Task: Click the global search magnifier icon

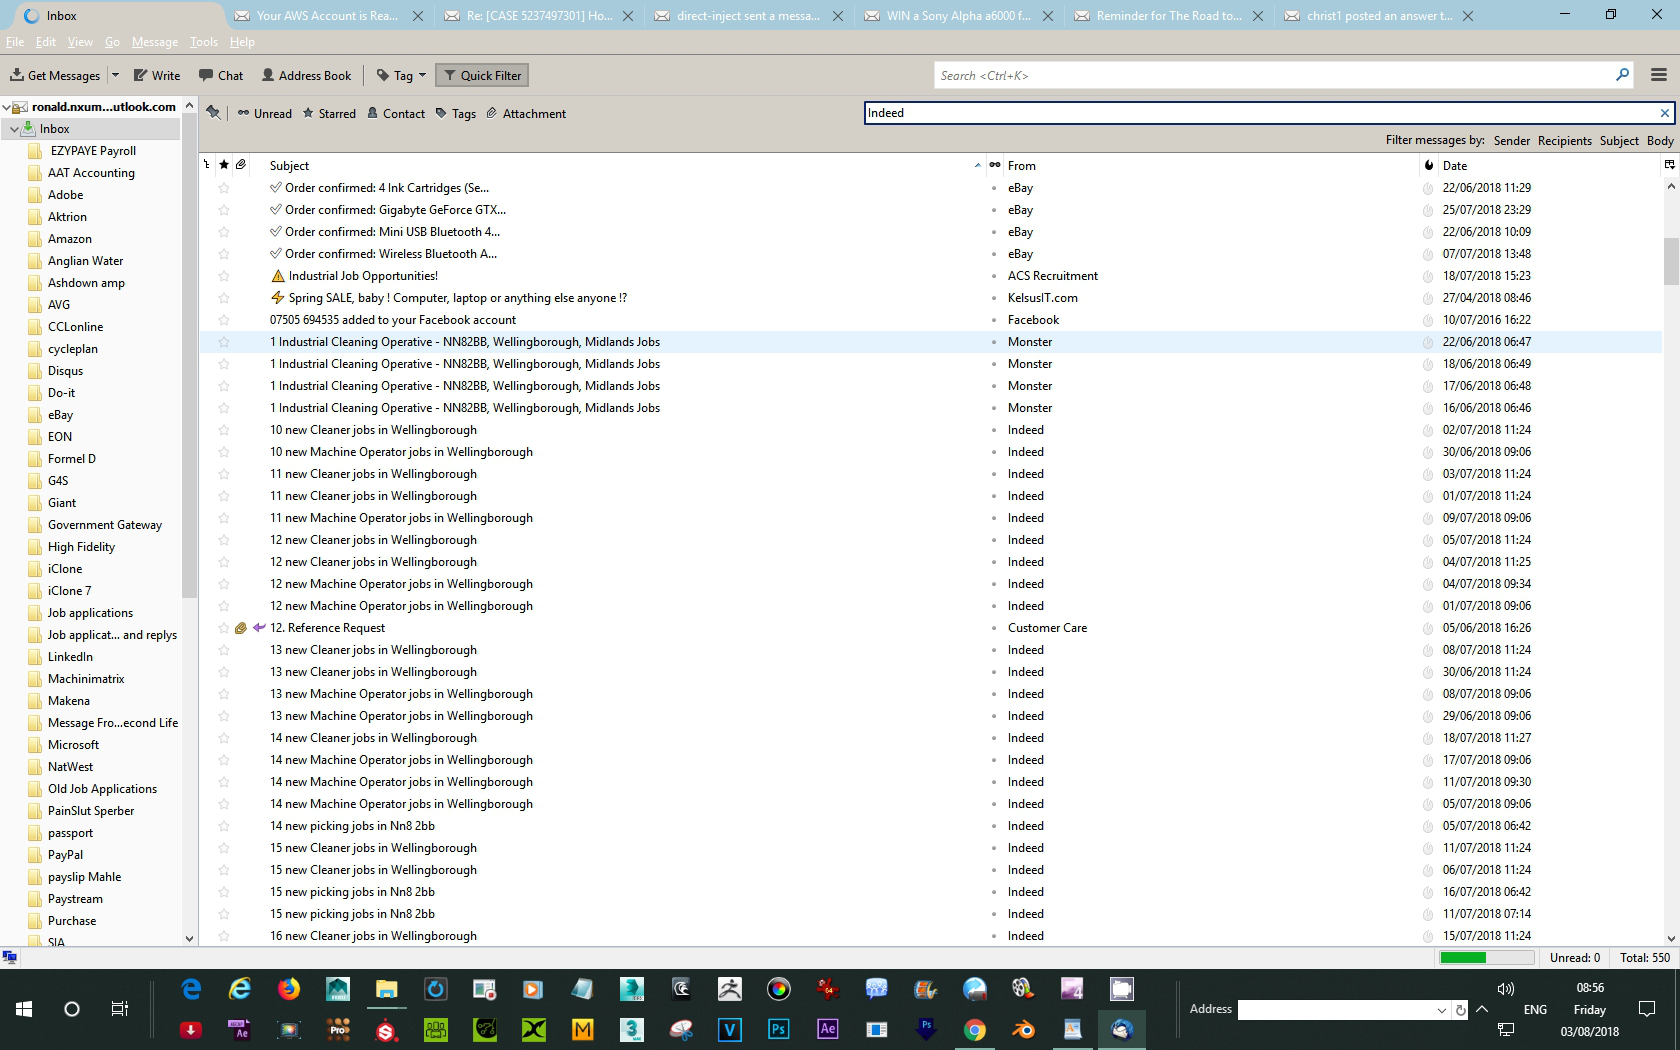Action: [1622, 75]
